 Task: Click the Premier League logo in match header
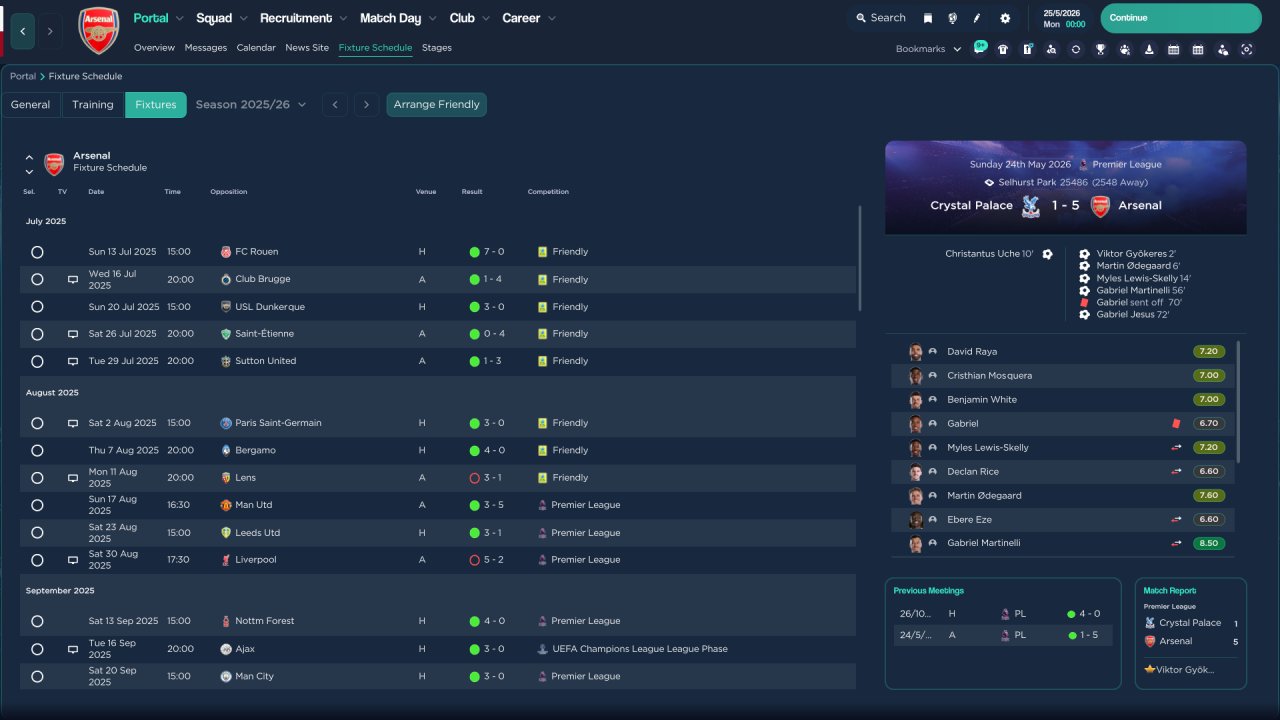pyautogui.click(x=1083, y=164)
